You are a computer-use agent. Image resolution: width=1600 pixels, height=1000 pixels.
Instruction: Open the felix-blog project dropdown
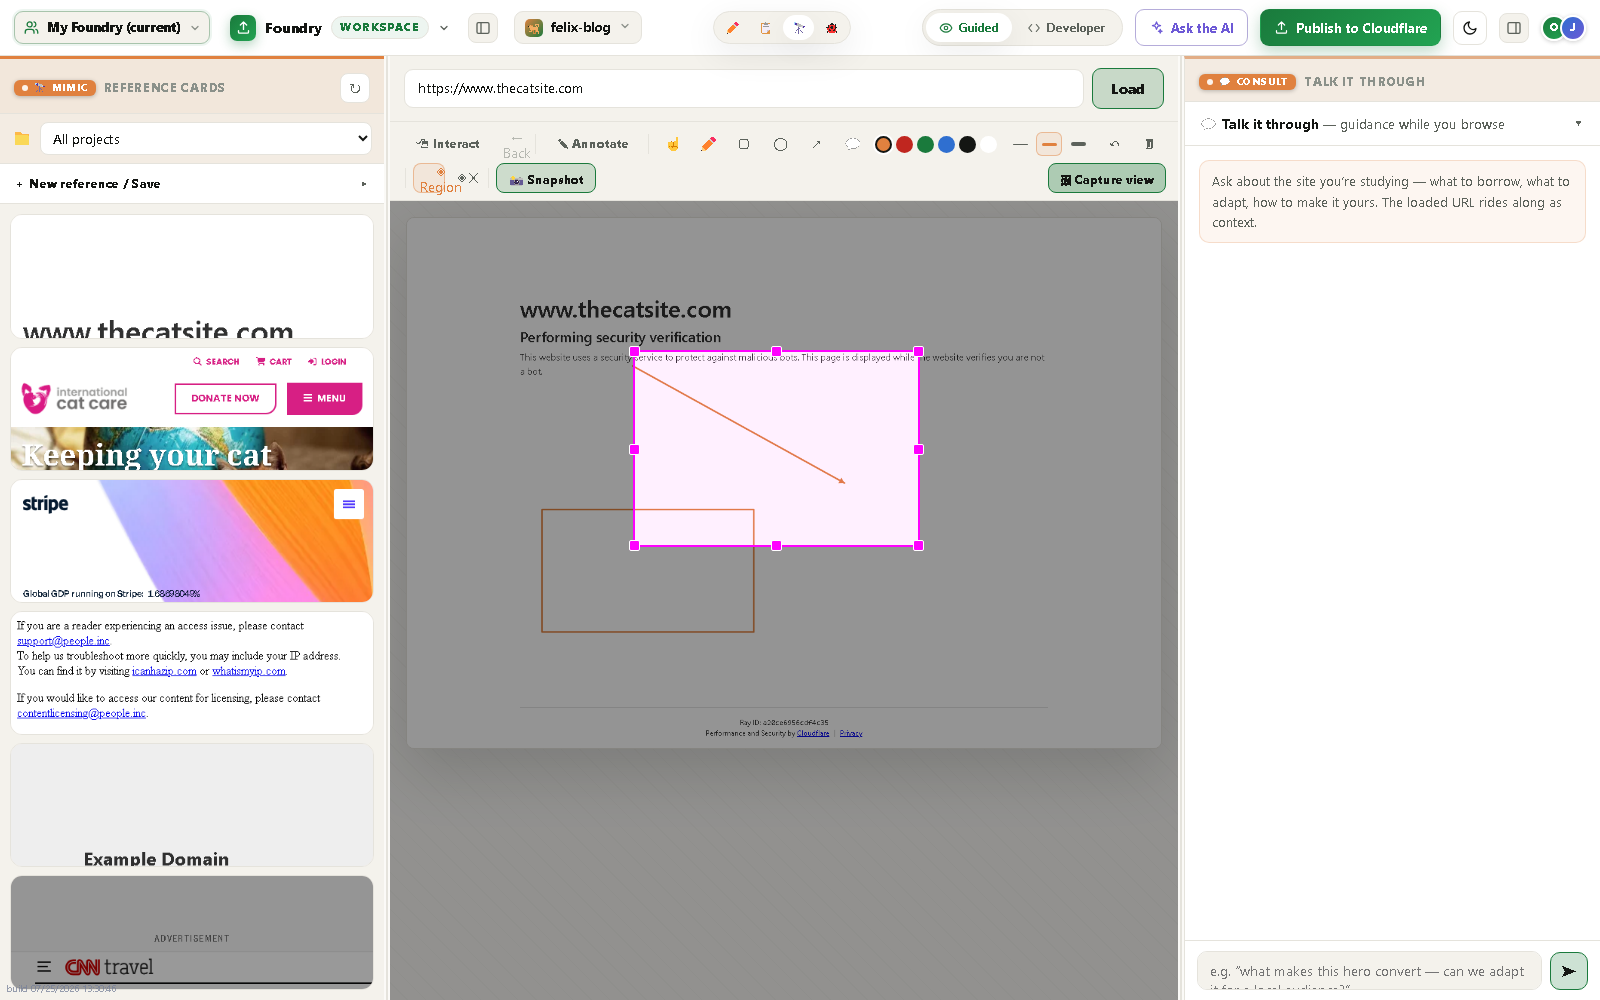pos(578,28)
